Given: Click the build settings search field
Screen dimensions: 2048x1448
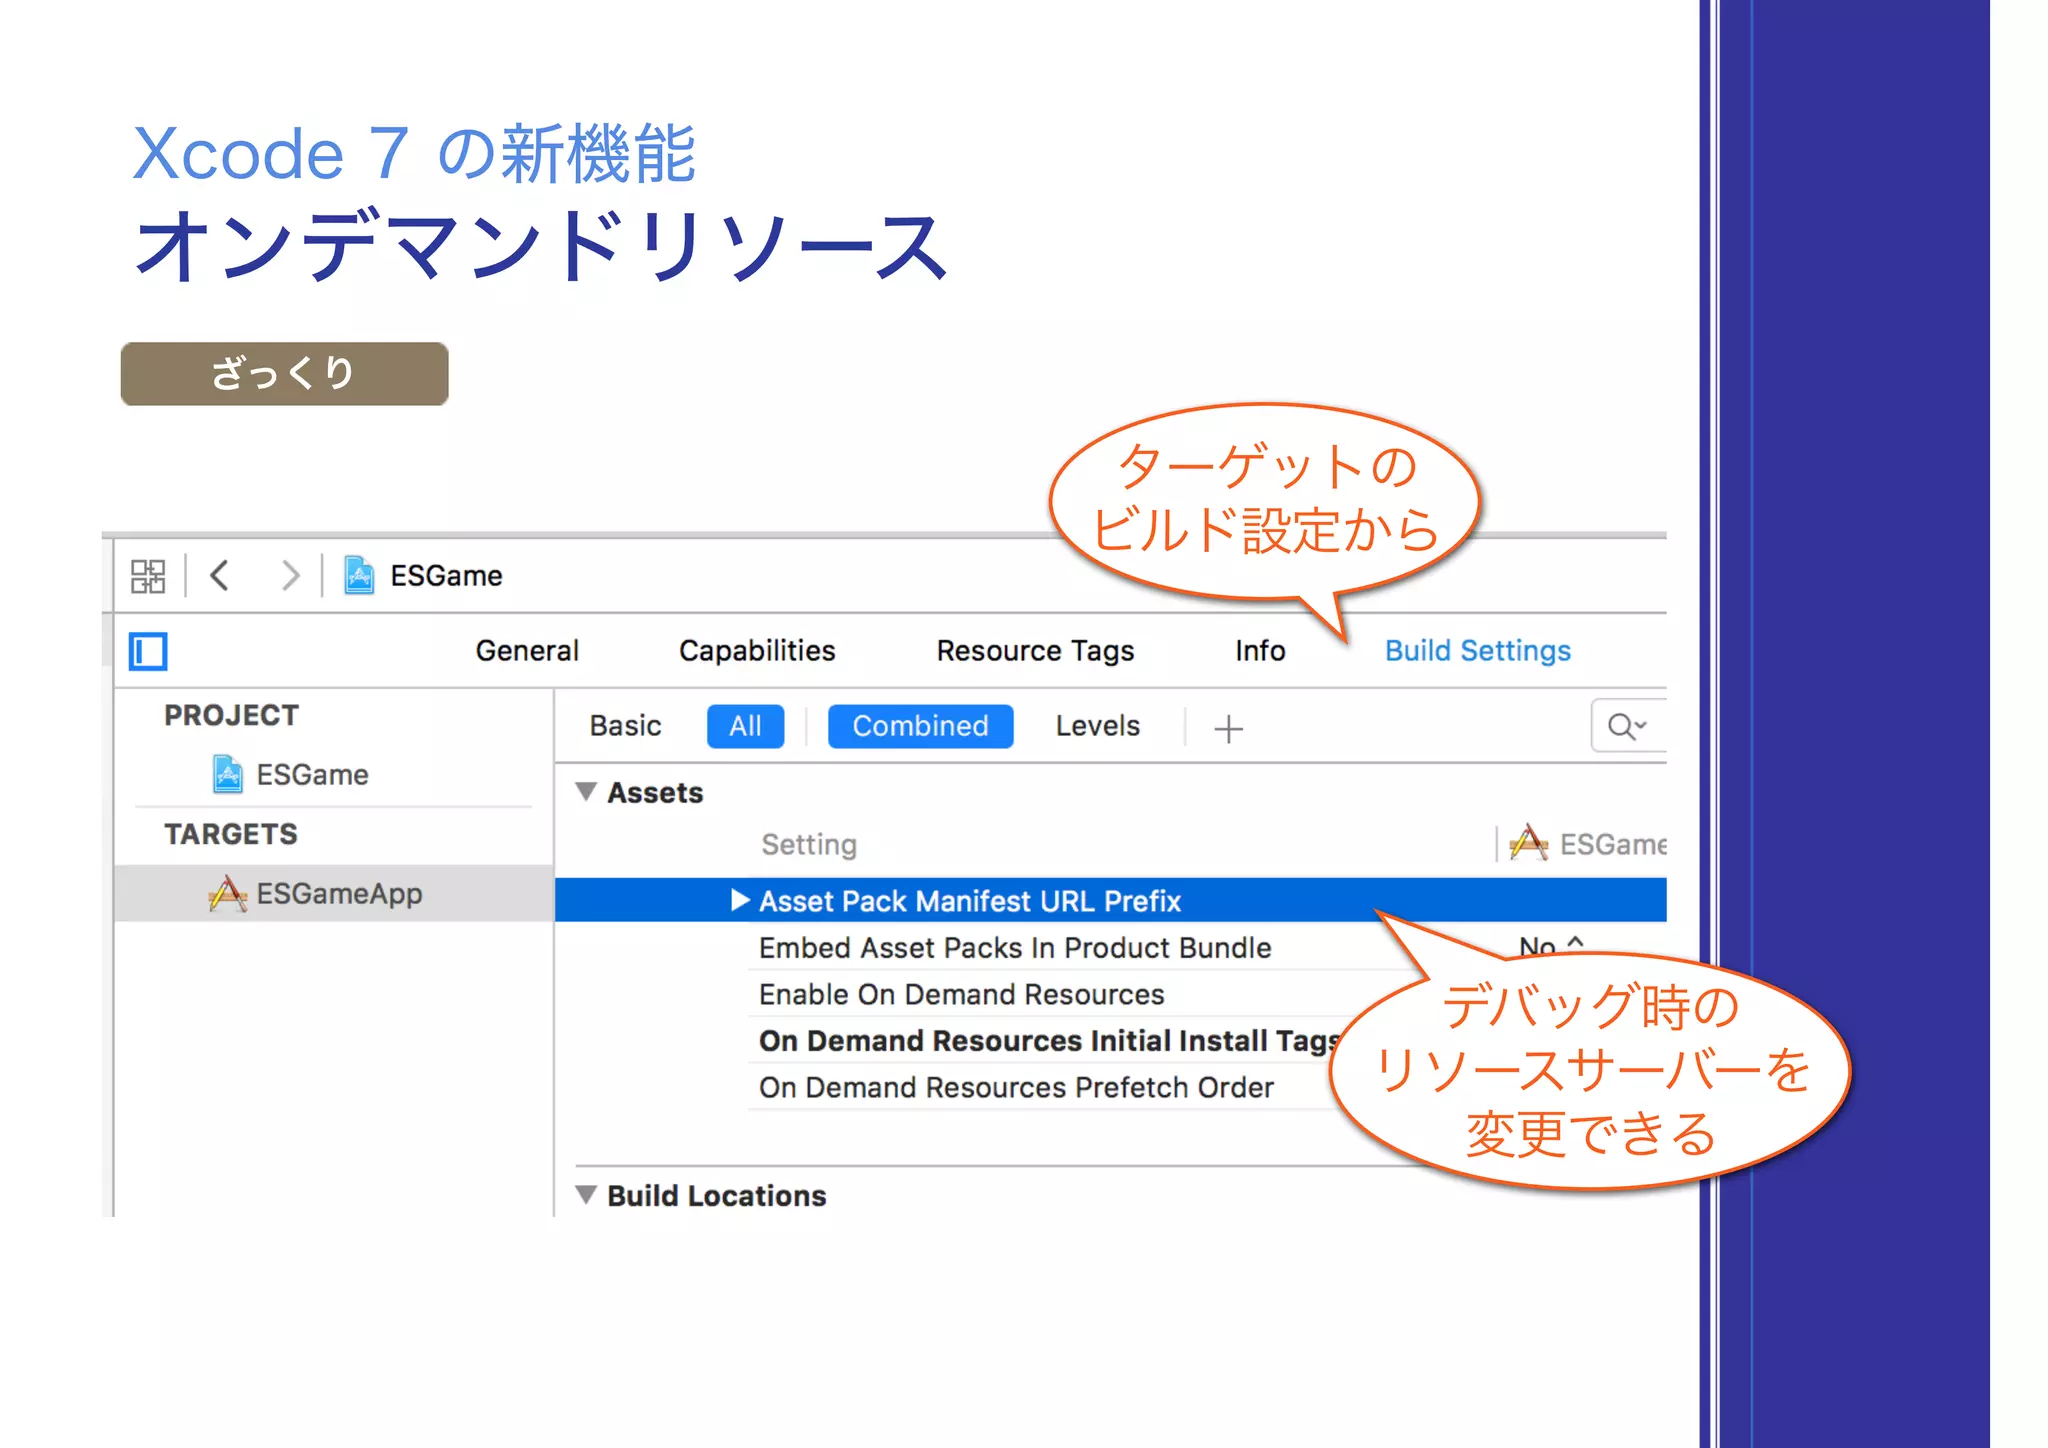Looking at the screenshot, I should click(1628, 726).
